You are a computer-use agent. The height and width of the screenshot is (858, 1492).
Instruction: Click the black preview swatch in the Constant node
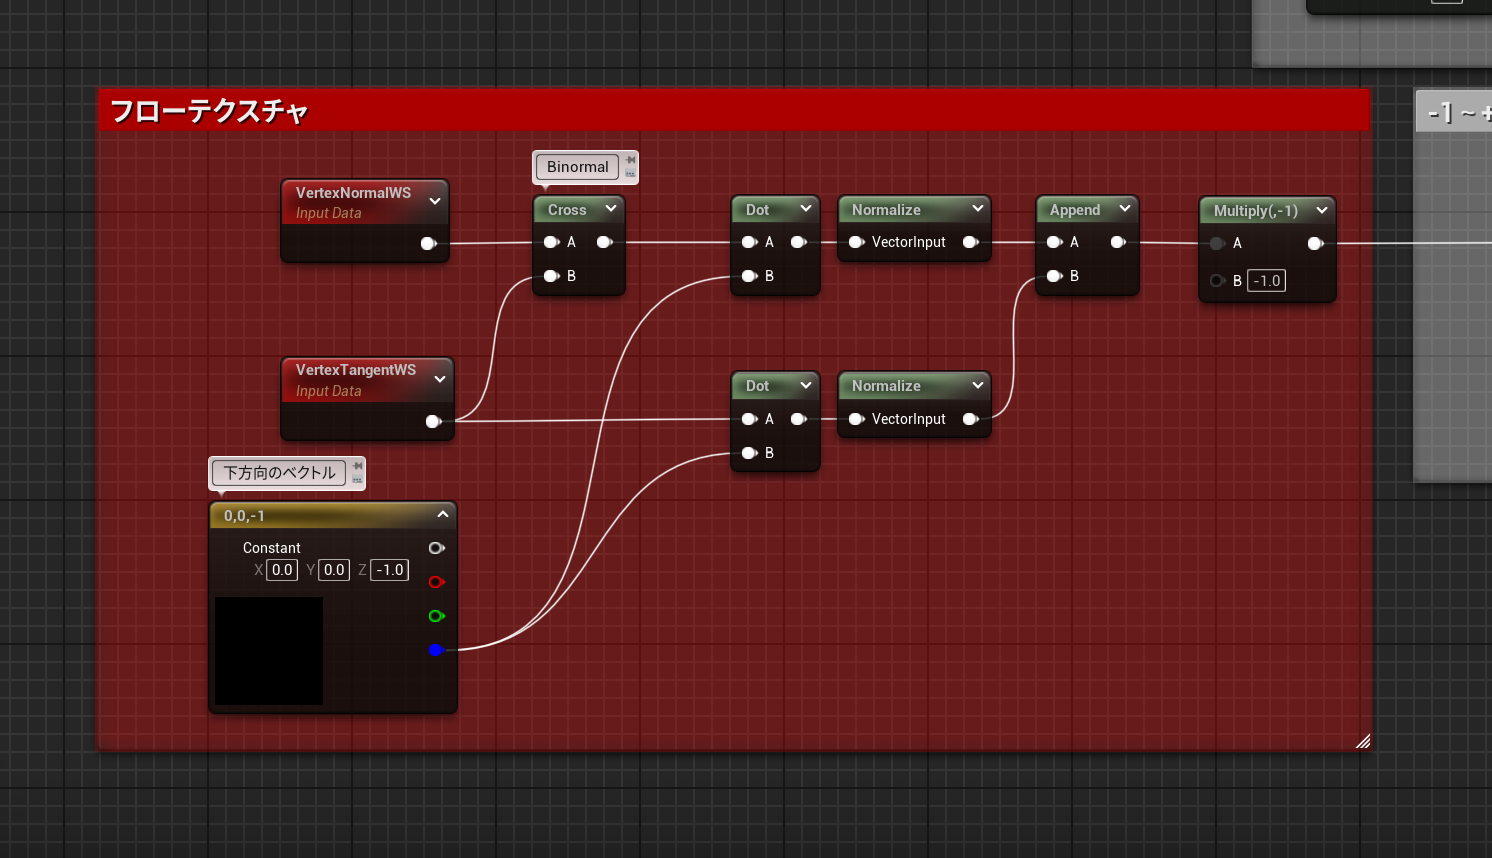point(269,651)
